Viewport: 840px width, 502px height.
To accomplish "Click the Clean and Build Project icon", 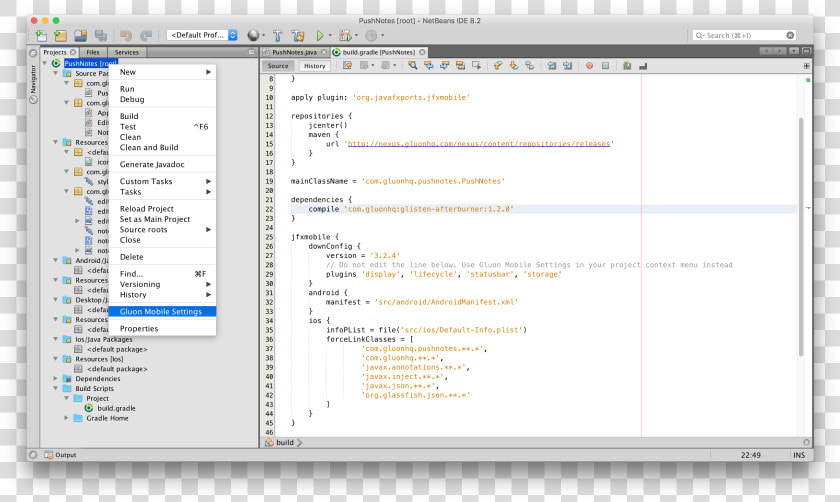I will (298, 35).
